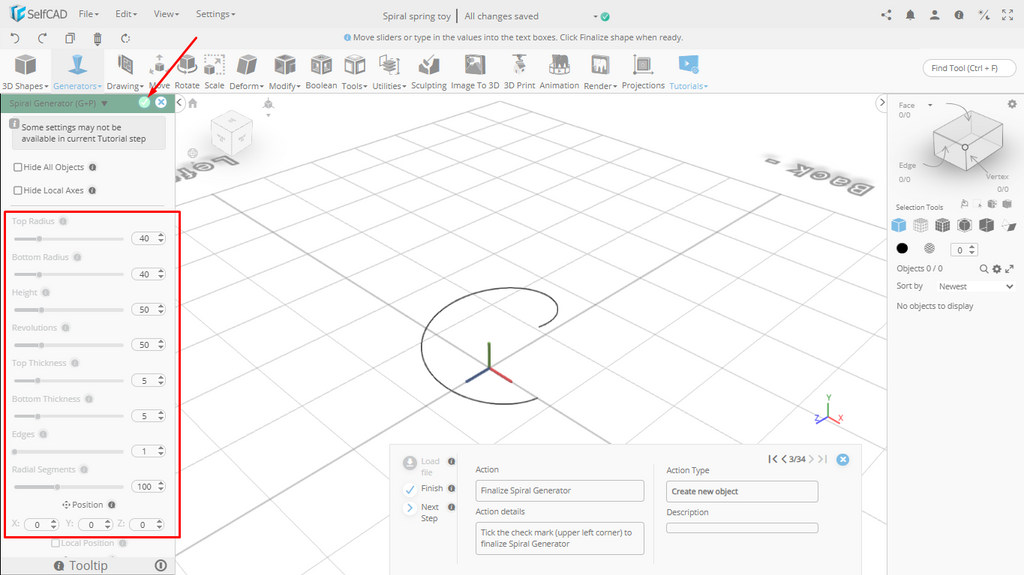This screenshot has width=1024, height=575.
Task: Open Image To 3D tool
Action: [475, 72]
